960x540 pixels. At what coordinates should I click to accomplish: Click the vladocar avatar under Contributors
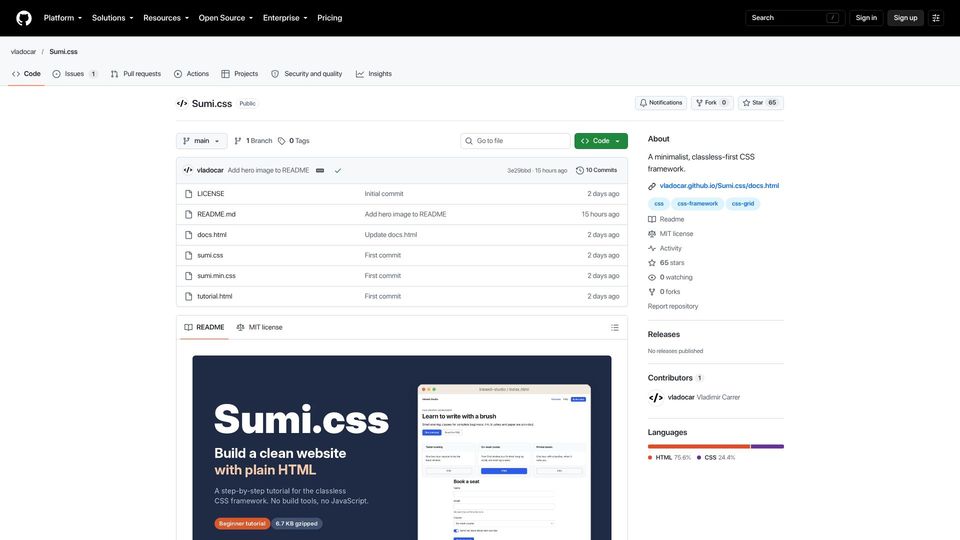pos(655,397)
